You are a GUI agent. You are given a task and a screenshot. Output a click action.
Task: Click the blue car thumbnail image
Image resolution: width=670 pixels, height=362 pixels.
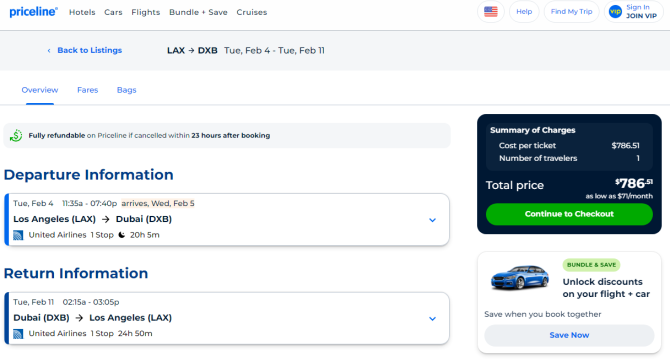(x=520, y=278)
